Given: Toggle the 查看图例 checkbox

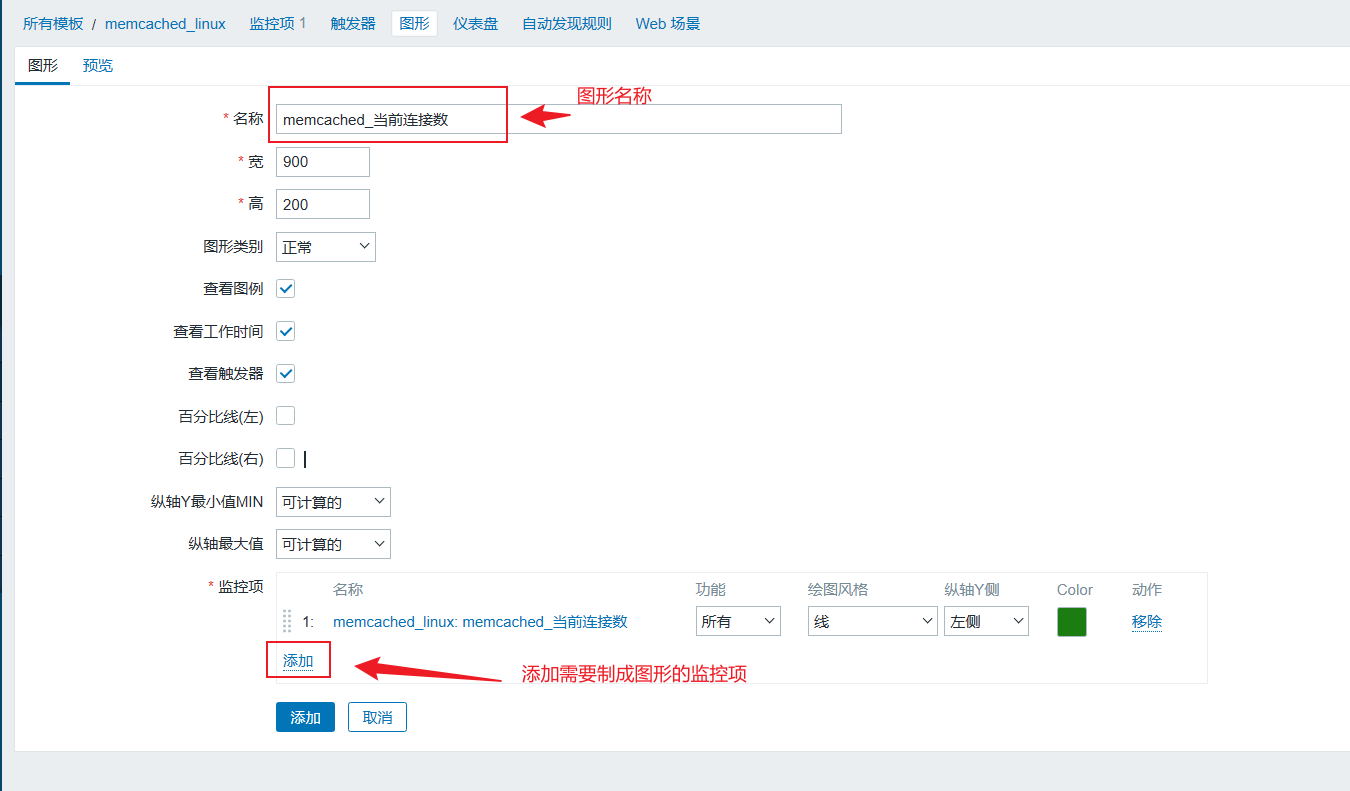Looking at the screenshot, I should (286, 289).
